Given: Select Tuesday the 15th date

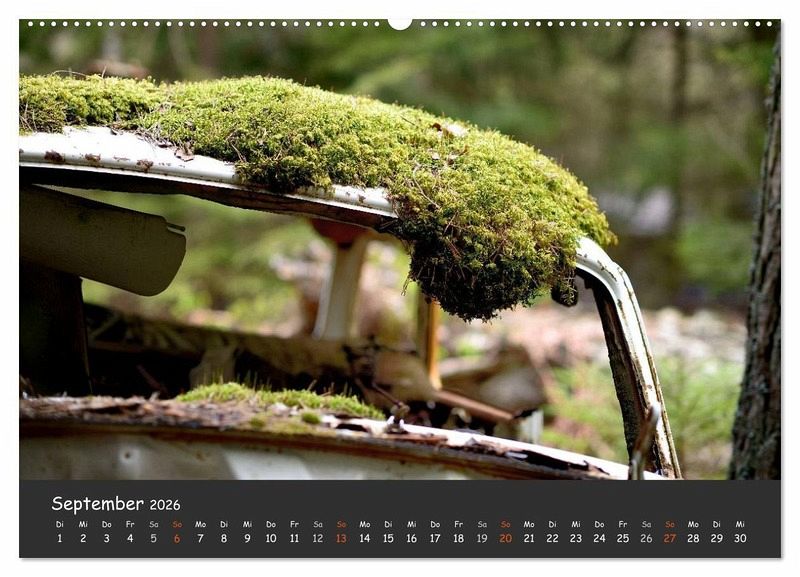Looking at the screenshot, I should click(x=388, y=538).
